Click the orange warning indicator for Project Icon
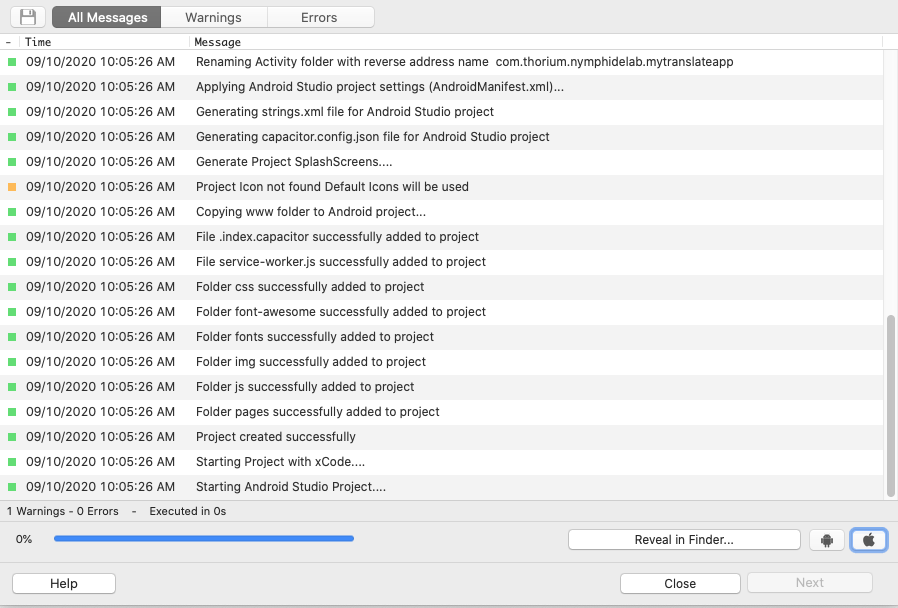Screen dimensions: 898x608 tap(12, 187)
